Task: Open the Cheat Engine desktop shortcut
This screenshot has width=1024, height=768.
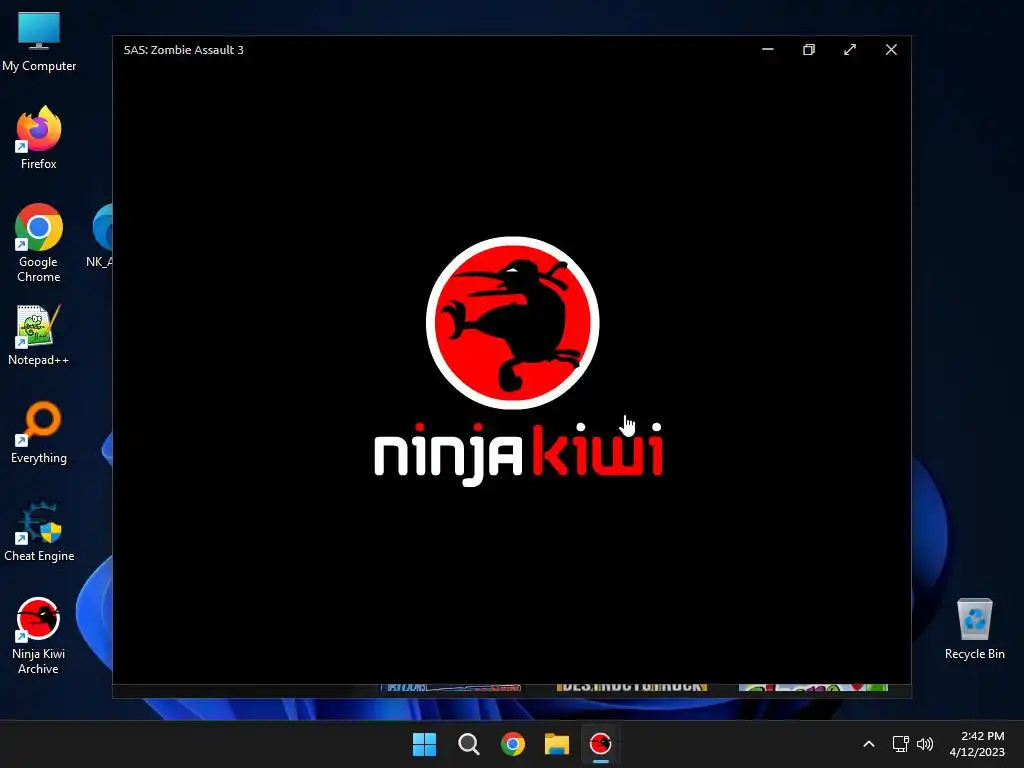Action: tap(39, 531)
